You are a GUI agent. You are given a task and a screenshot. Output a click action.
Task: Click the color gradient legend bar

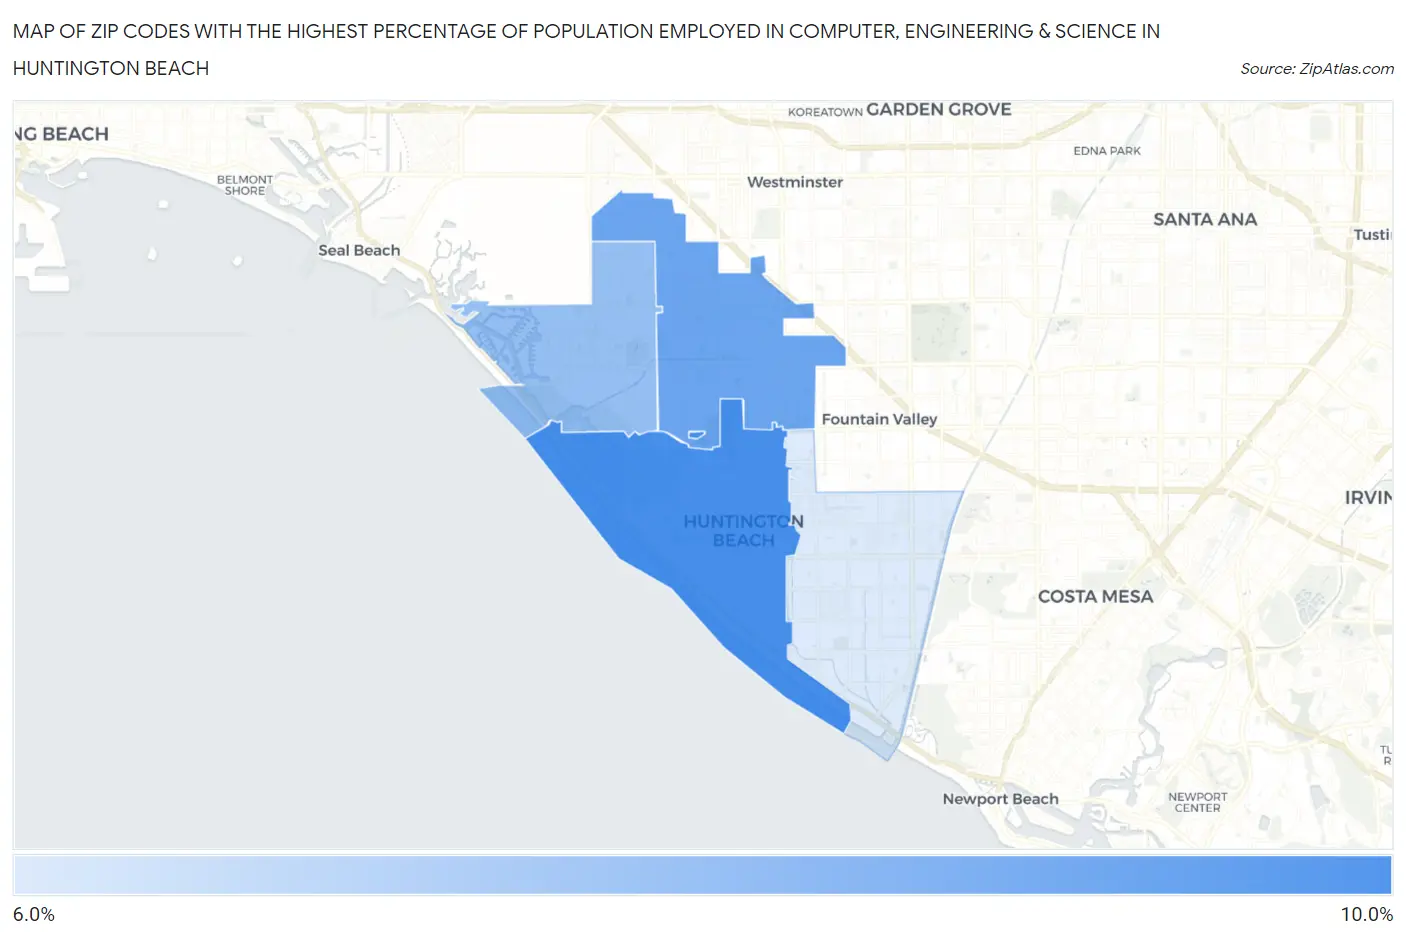(x=702, y=874)
